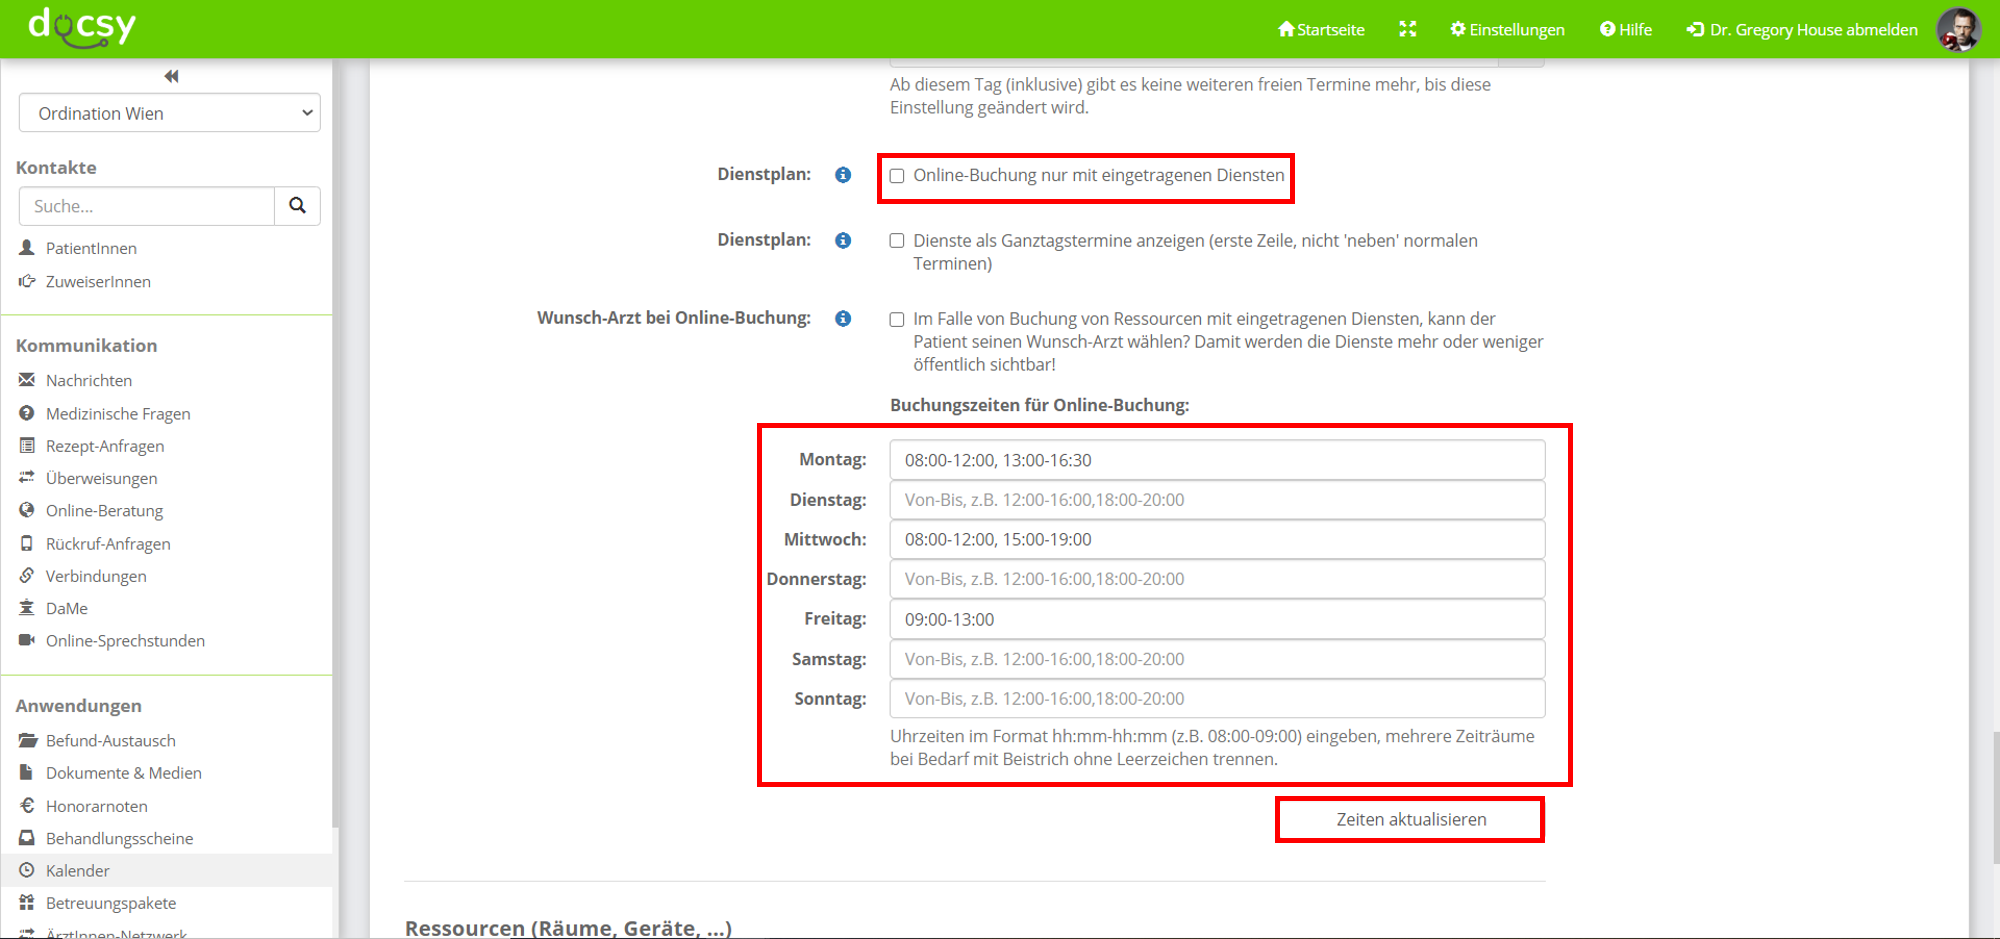The image size is (2000, 939).
Task: Click the Rückruf-Anfragen phone icon
Action: pyautogui.click(x=27, y=543)
